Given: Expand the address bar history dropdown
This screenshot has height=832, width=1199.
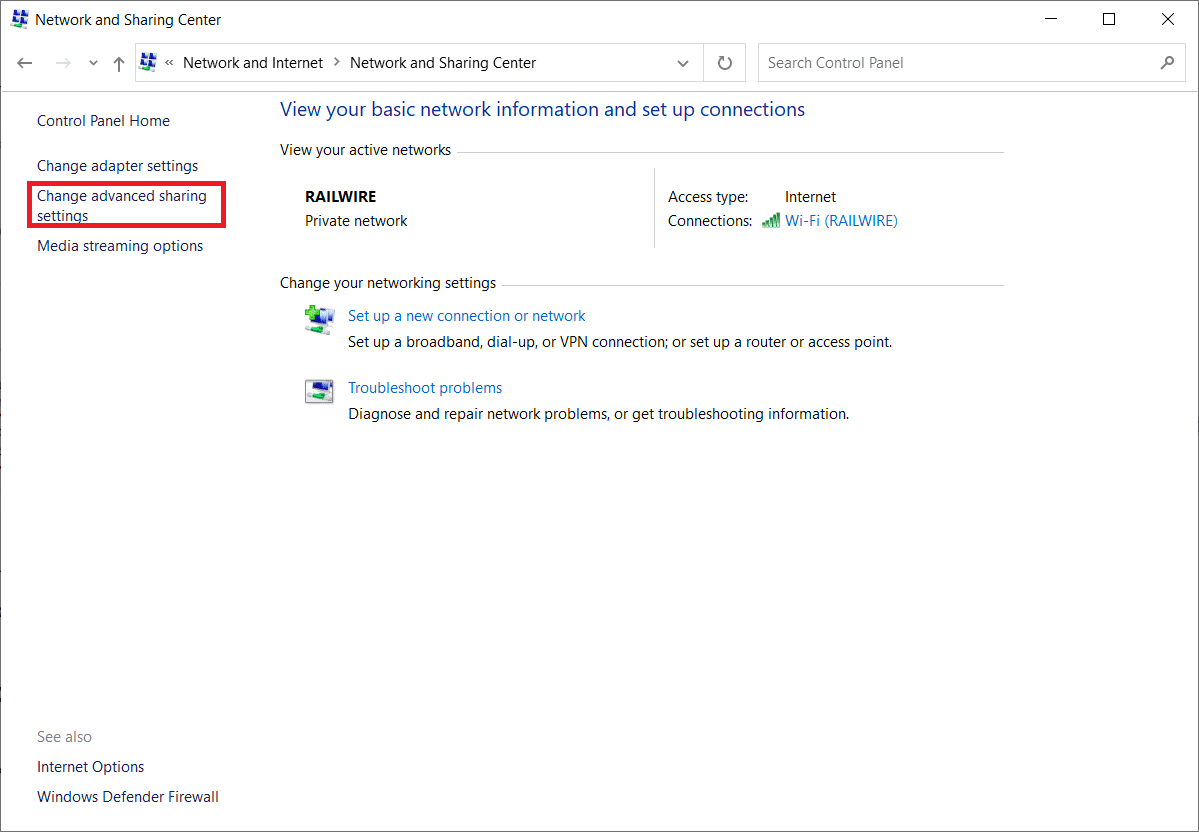Looking at the screenshot, I should click(x=683, y=63).
